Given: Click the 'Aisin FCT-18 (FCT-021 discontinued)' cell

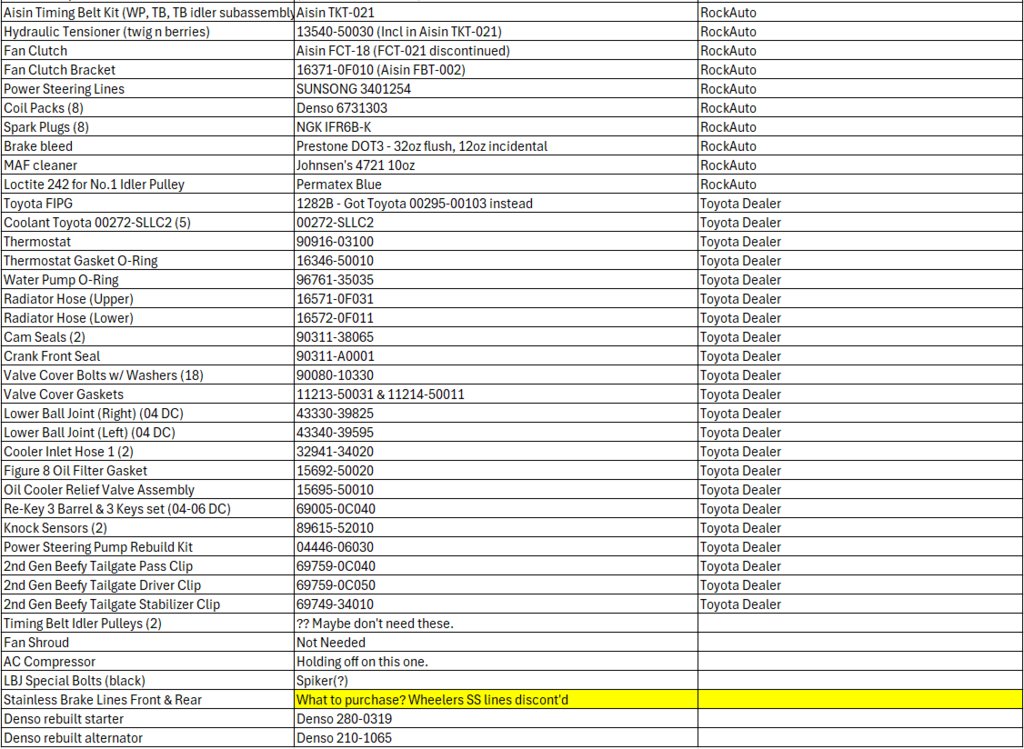Looking at the screenshot, I should click(496, 50).
